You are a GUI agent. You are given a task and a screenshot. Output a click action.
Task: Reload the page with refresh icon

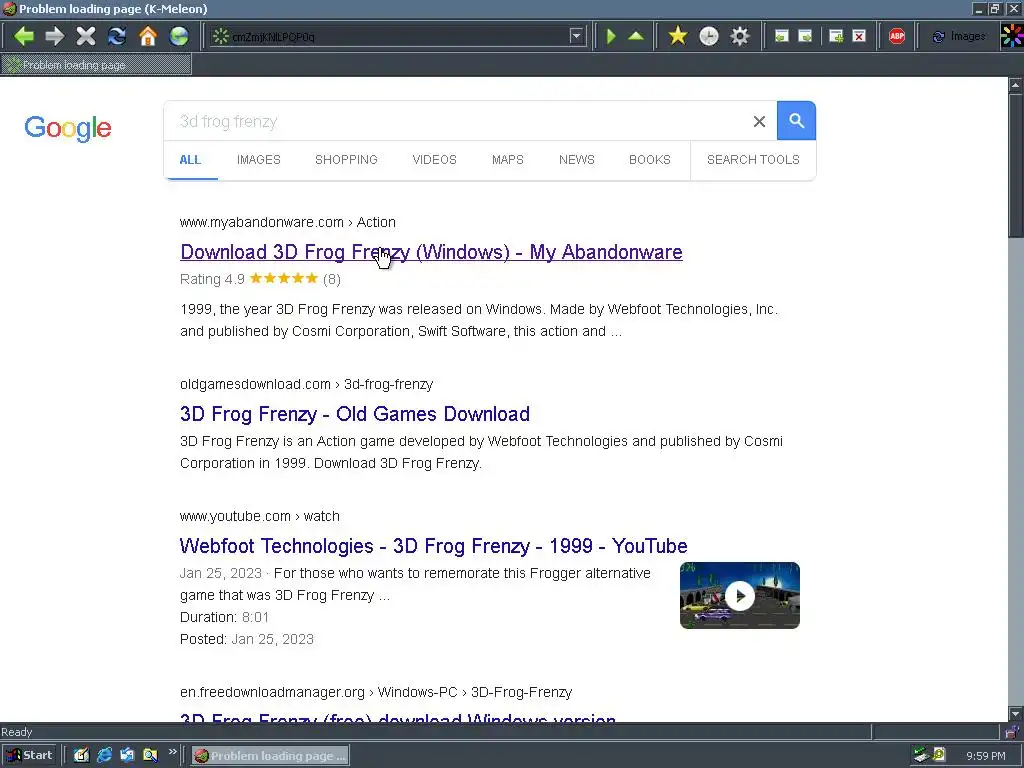117,36
